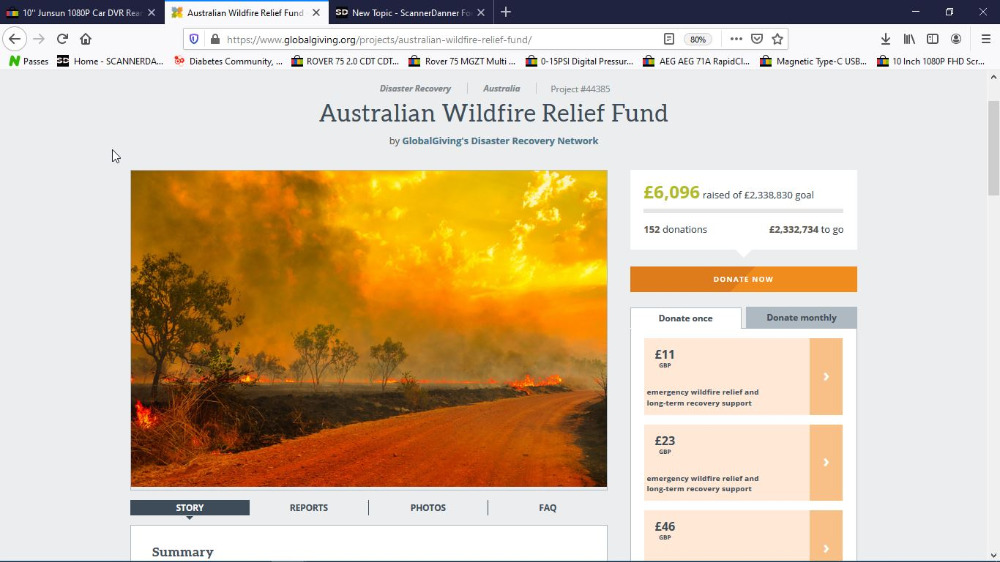
Task: Toggle Reader View icon in address bar
Action: point(669,39)
